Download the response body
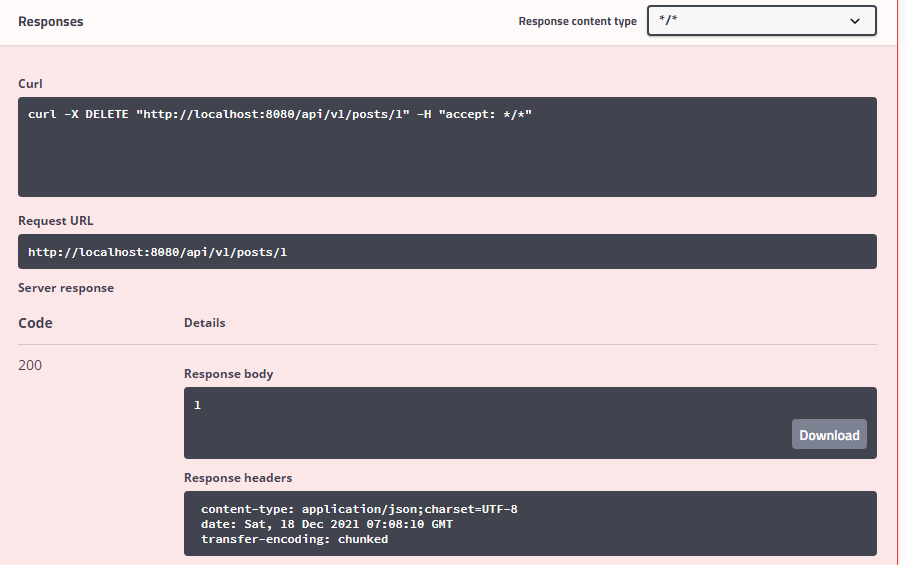This screenshot has width=905, height=565. [x=829, y=435]
